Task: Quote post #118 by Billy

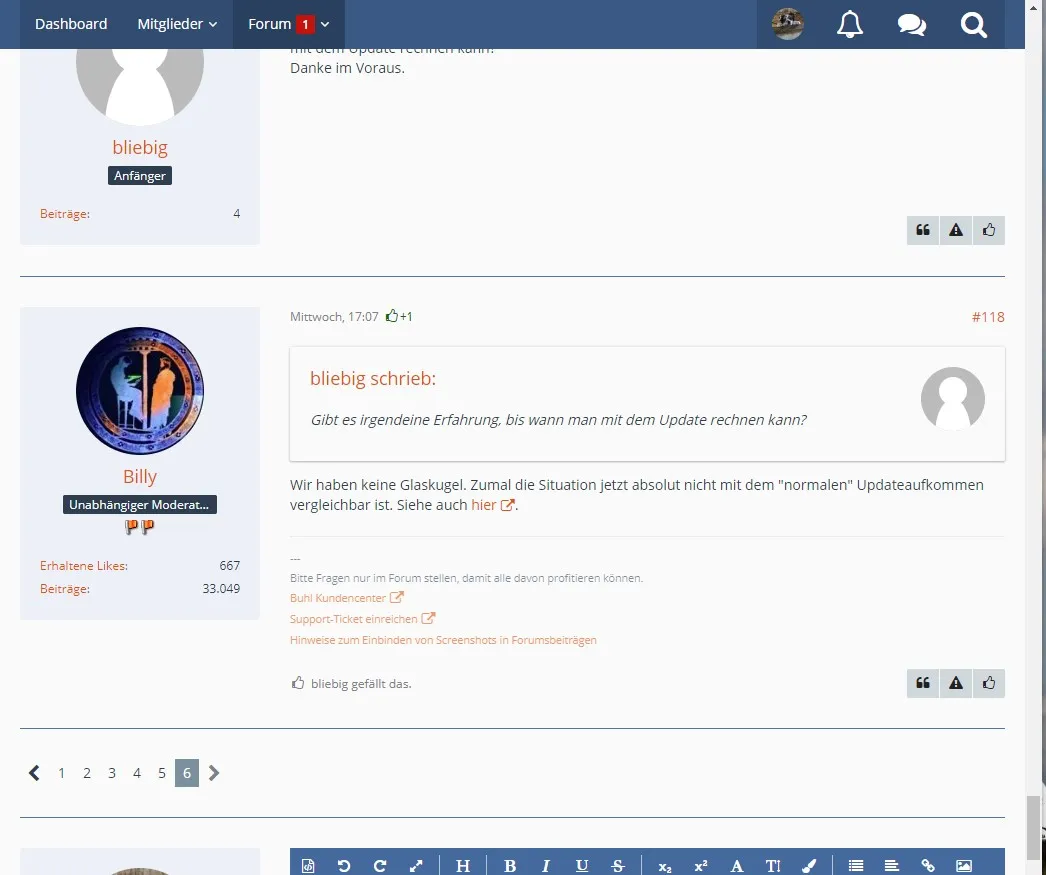Action: 923,683
